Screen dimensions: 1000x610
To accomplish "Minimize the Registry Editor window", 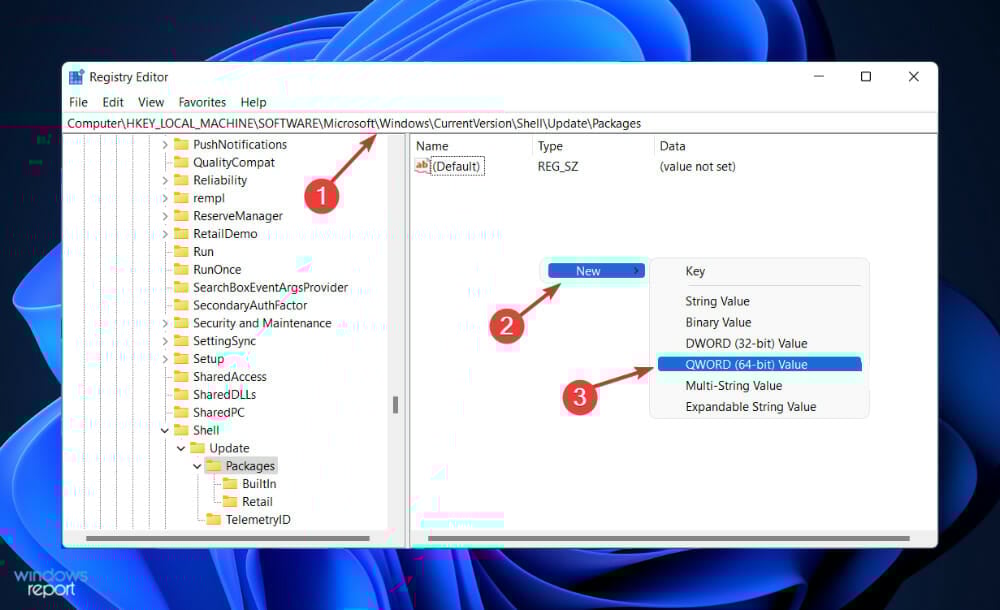I will pyautogui.click(x=819, y=77).
